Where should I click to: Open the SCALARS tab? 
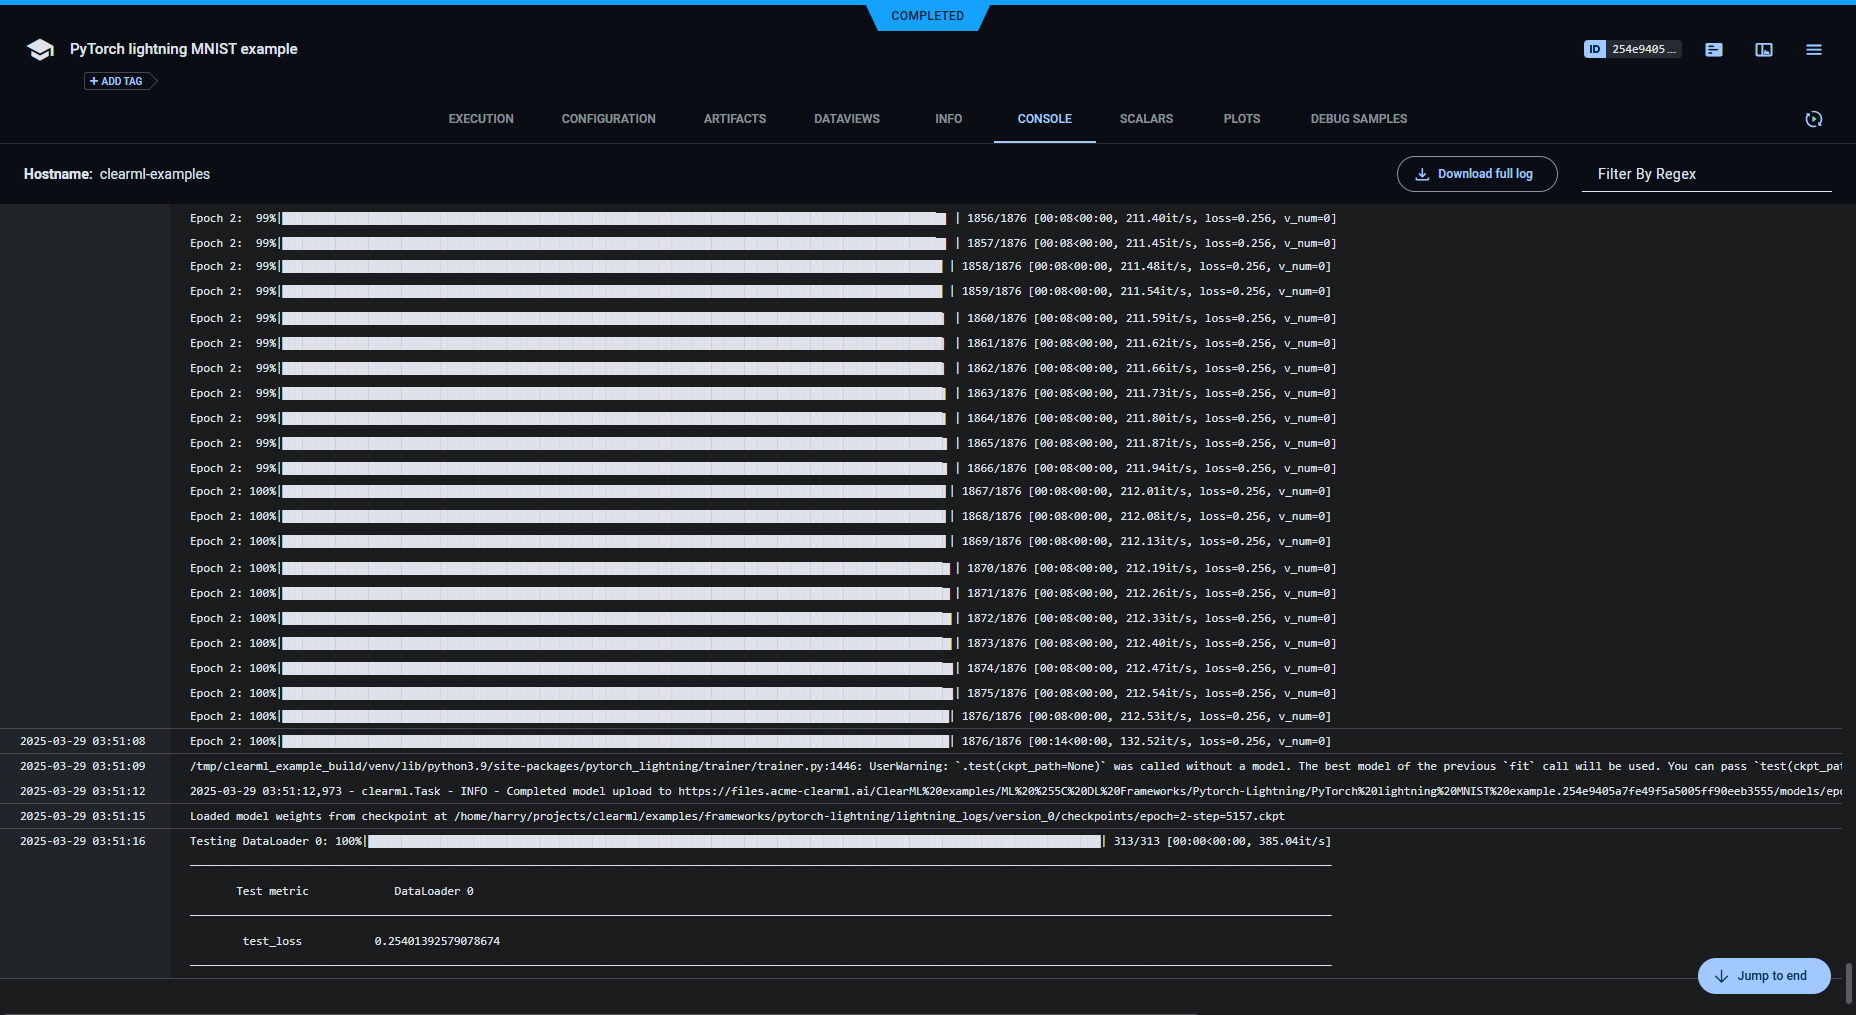(1146, 119)
